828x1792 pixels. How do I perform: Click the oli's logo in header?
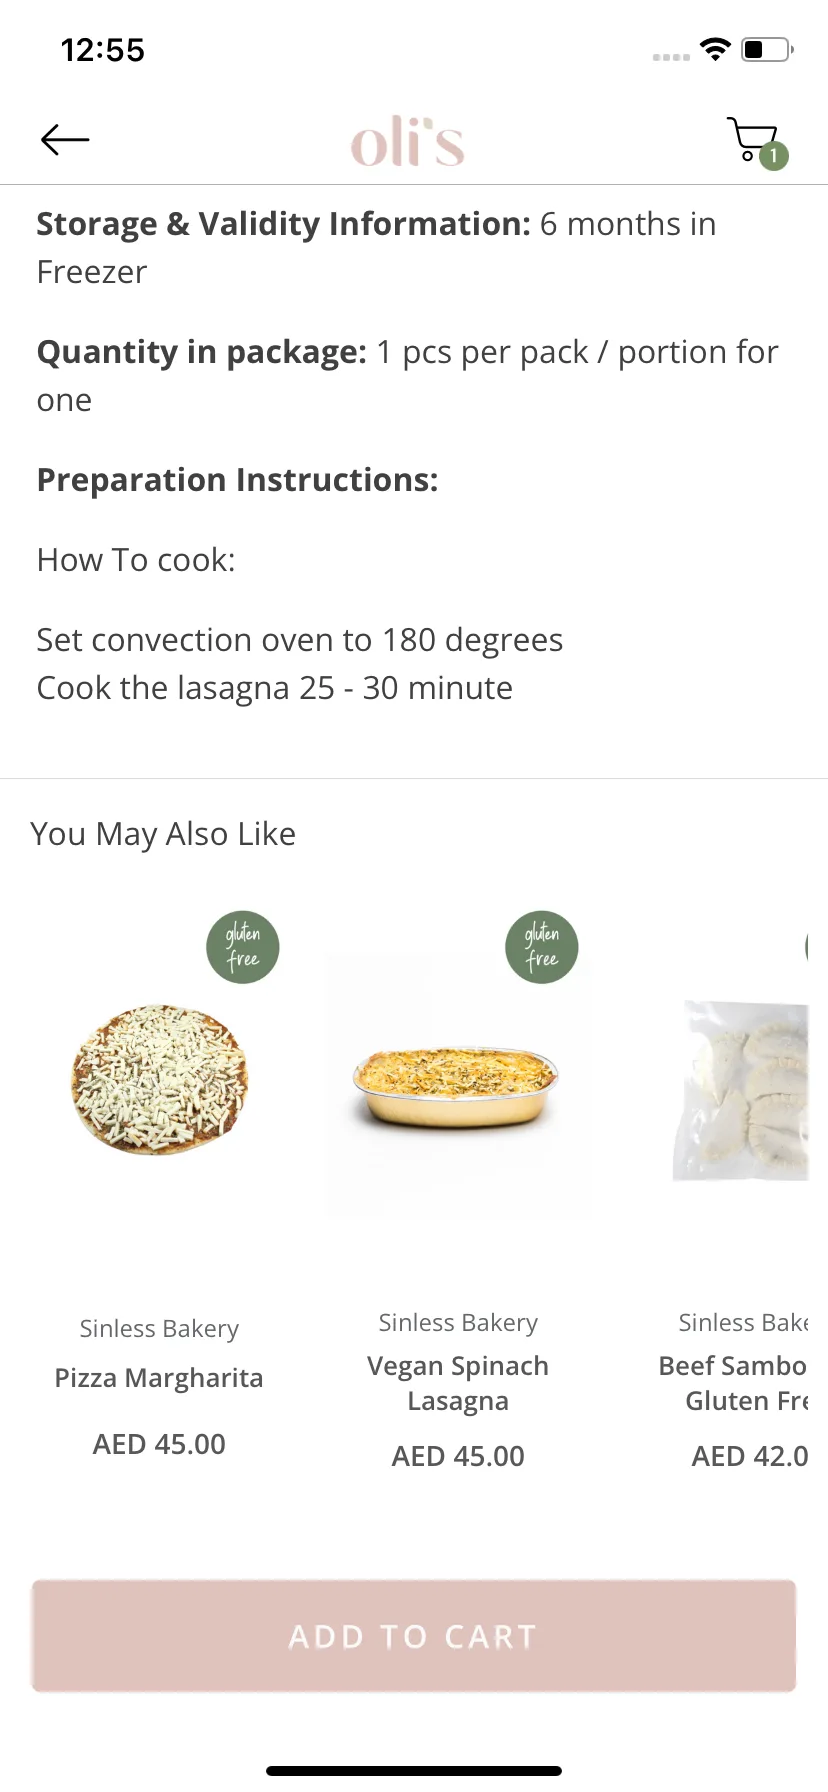pyautogui.click(x=407, y=143)
